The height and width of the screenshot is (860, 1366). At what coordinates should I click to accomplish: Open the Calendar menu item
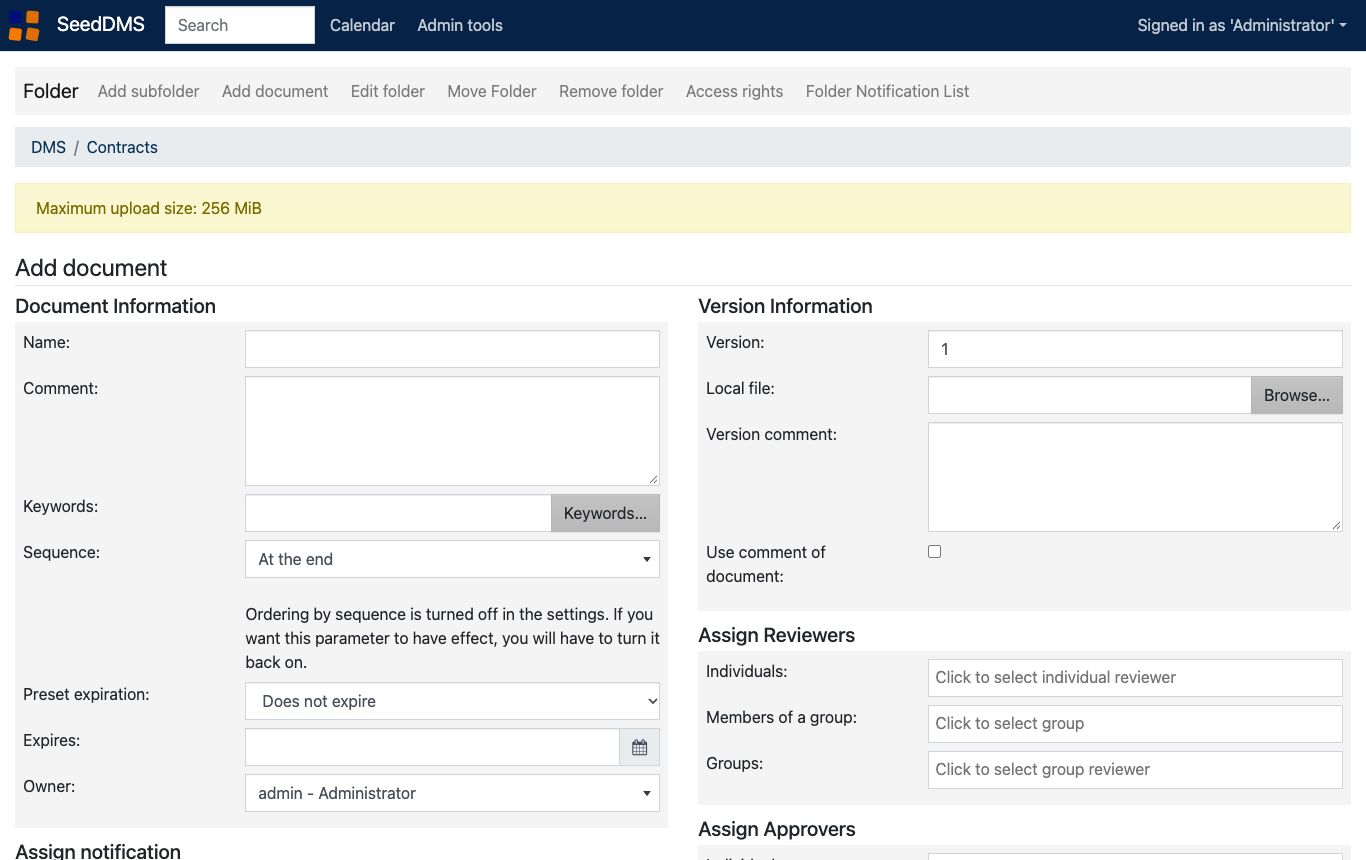(x=362, y=25)
